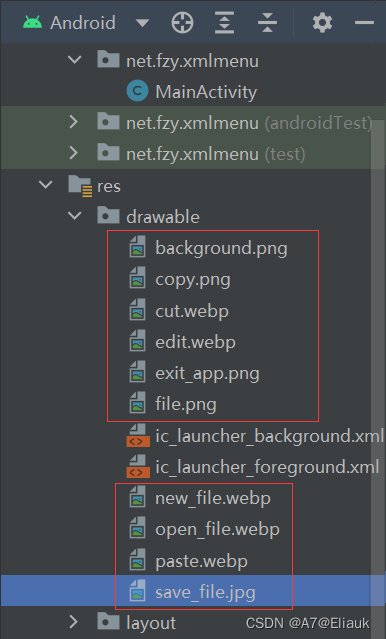Screen dimensions: 386x639
Task: Click the net.fzy.xmlmenu main package folder icon
Action: (108, 59)
